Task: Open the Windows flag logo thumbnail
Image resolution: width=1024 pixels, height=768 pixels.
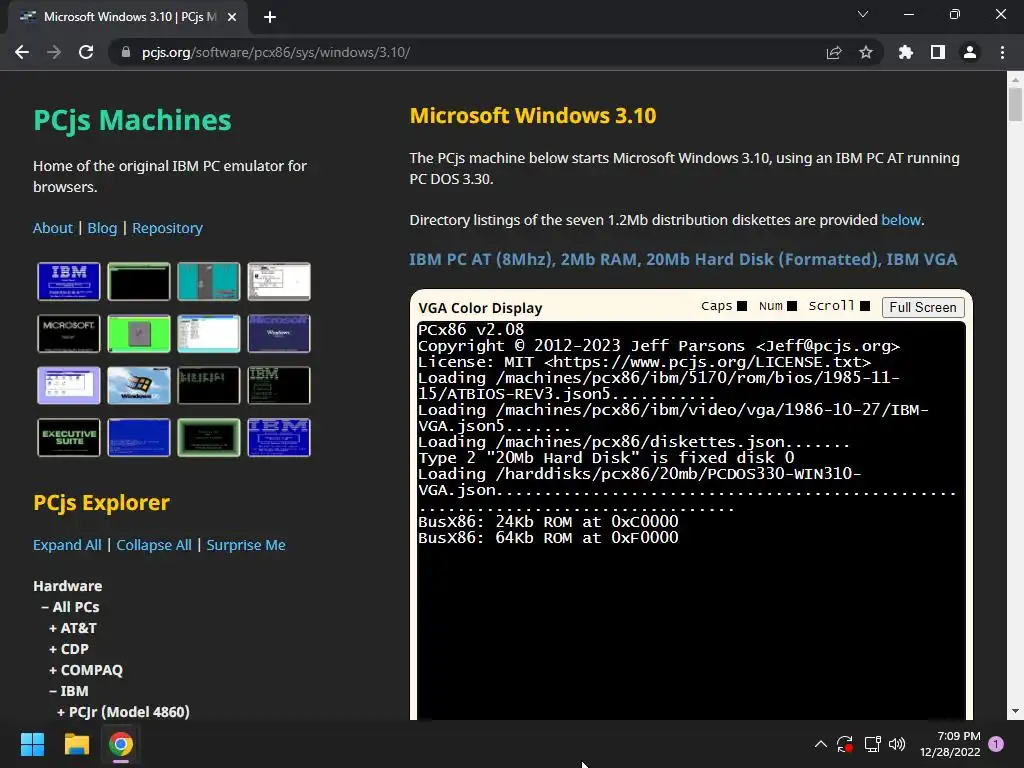Action: [138, 385]
